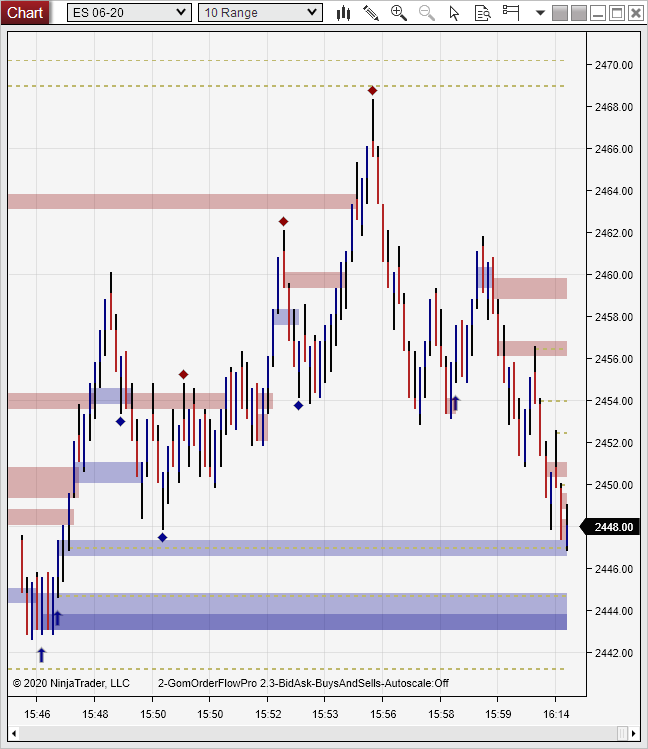Viewport: 648px width, 749px height.
Task: Select the blue up arrow near 2442
Action: [x=42, y=655]
